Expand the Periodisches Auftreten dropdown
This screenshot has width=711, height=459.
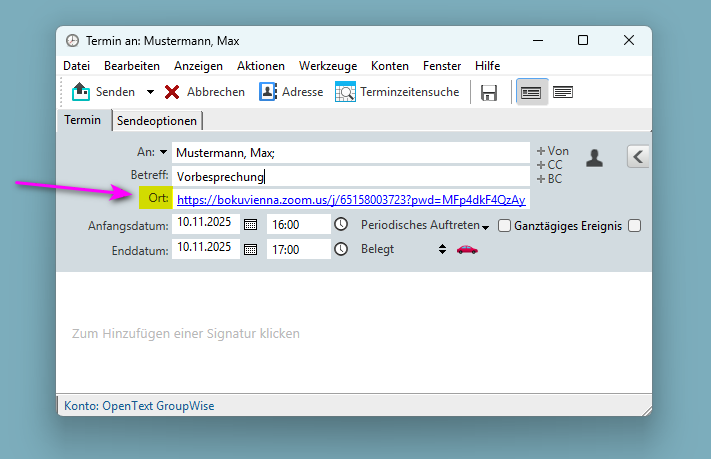point(485,228)
